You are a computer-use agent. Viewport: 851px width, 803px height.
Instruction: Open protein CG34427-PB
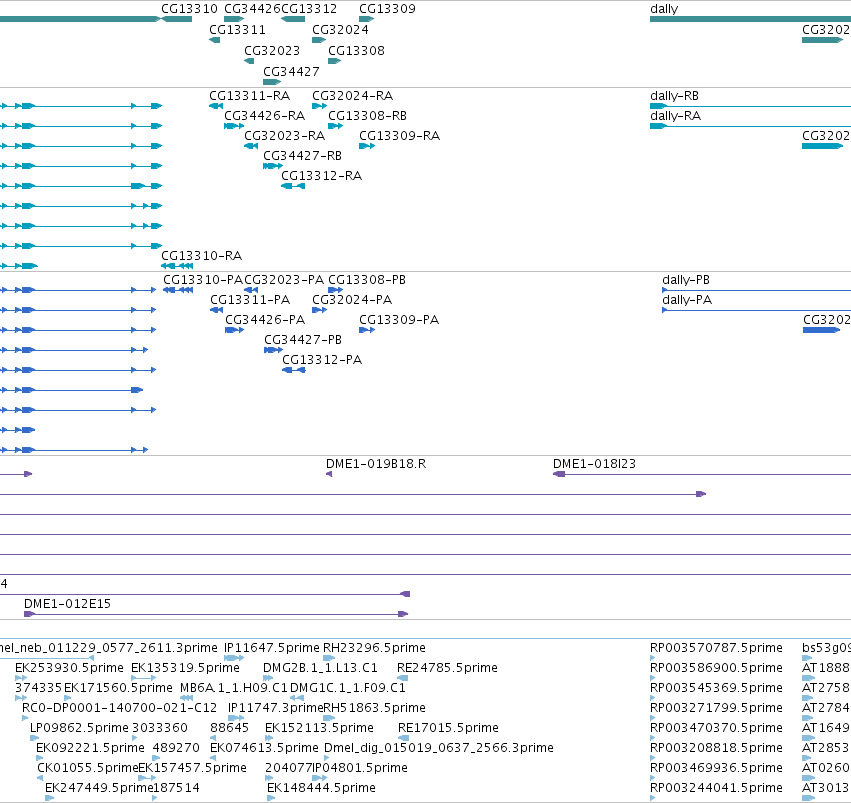(303, 340)
